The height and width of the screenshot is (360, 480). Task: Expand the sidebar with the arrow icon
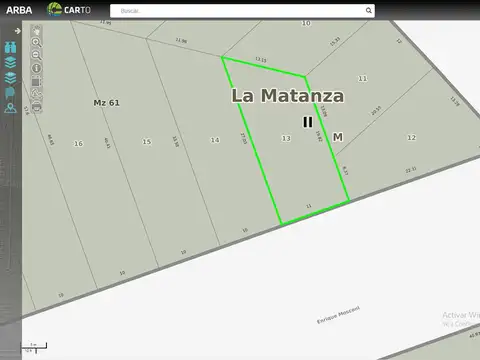(x=17, y=31)
